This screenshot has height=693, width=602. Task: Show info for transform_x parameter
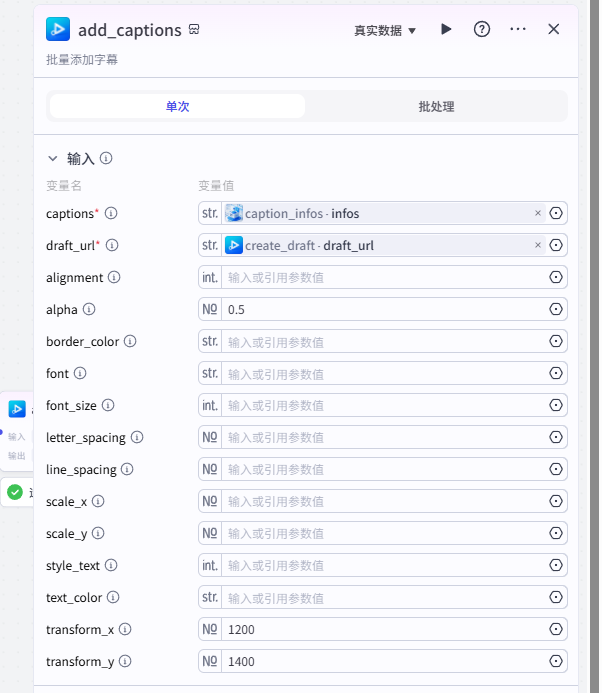pyautogui.click(x=125, y=629)
